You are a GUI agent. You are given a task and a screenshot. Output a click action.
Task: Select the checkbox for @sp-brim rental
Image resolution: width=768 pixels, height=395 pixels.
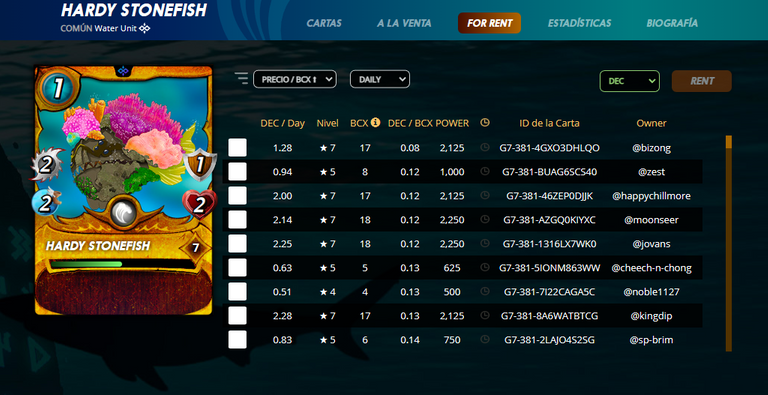pos(238,339)
